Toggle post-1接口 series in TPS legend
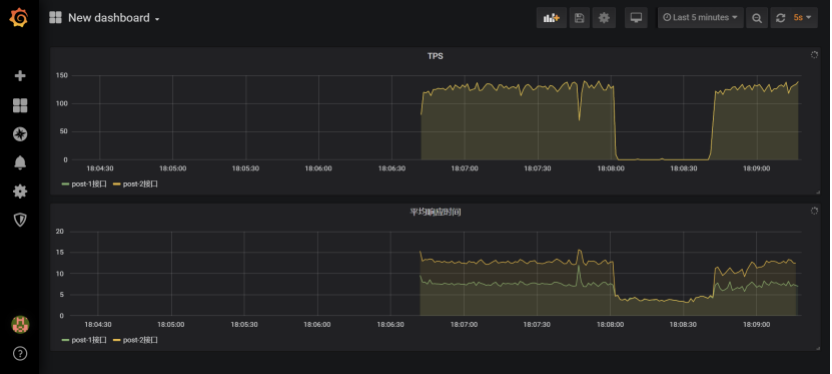Viewport: 832px width, 374px height. 88,184
